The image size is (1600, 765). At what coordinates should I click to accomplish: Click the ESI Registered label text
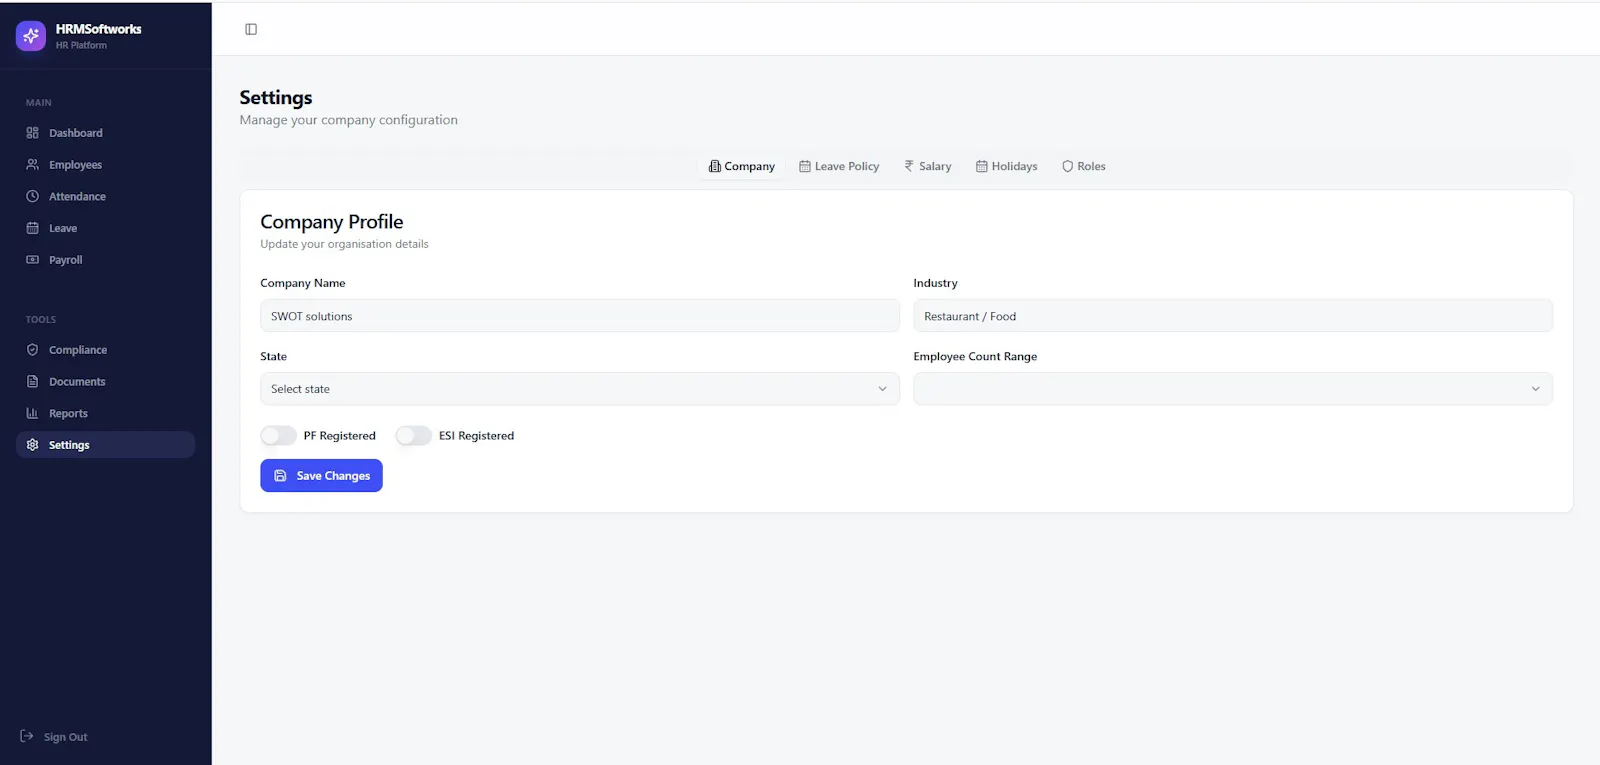pyautogui.click(x=476, y=435)
